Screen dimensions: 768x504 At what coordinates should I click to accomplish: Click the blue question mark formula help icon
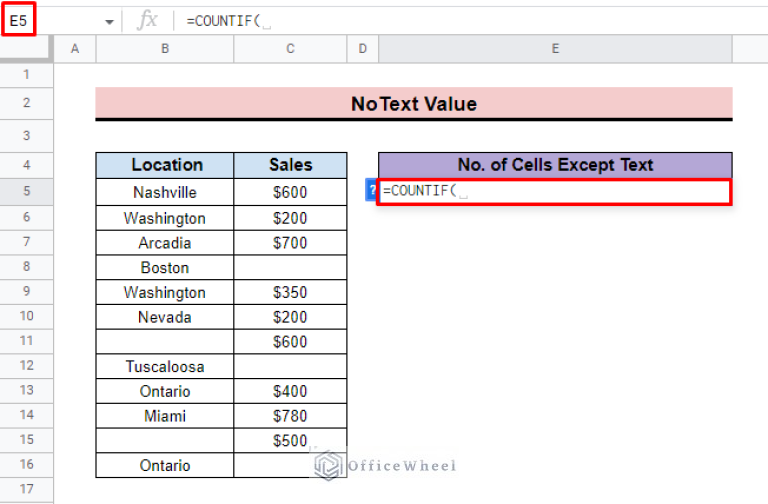[372, 191]
